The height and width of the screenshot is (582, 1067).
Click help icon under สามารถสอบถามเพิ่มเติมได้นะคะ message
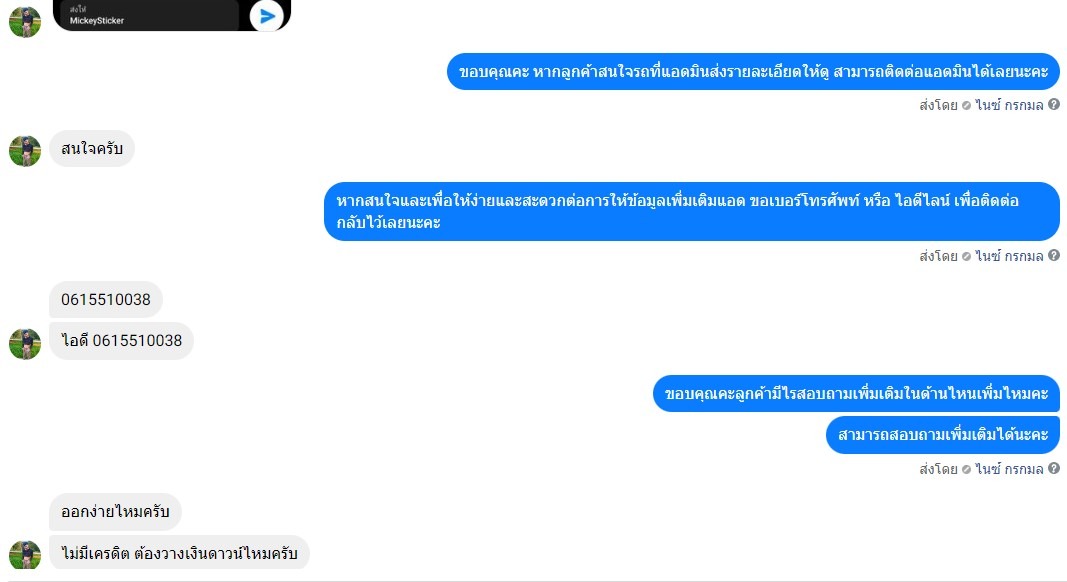click(1053, 468)
